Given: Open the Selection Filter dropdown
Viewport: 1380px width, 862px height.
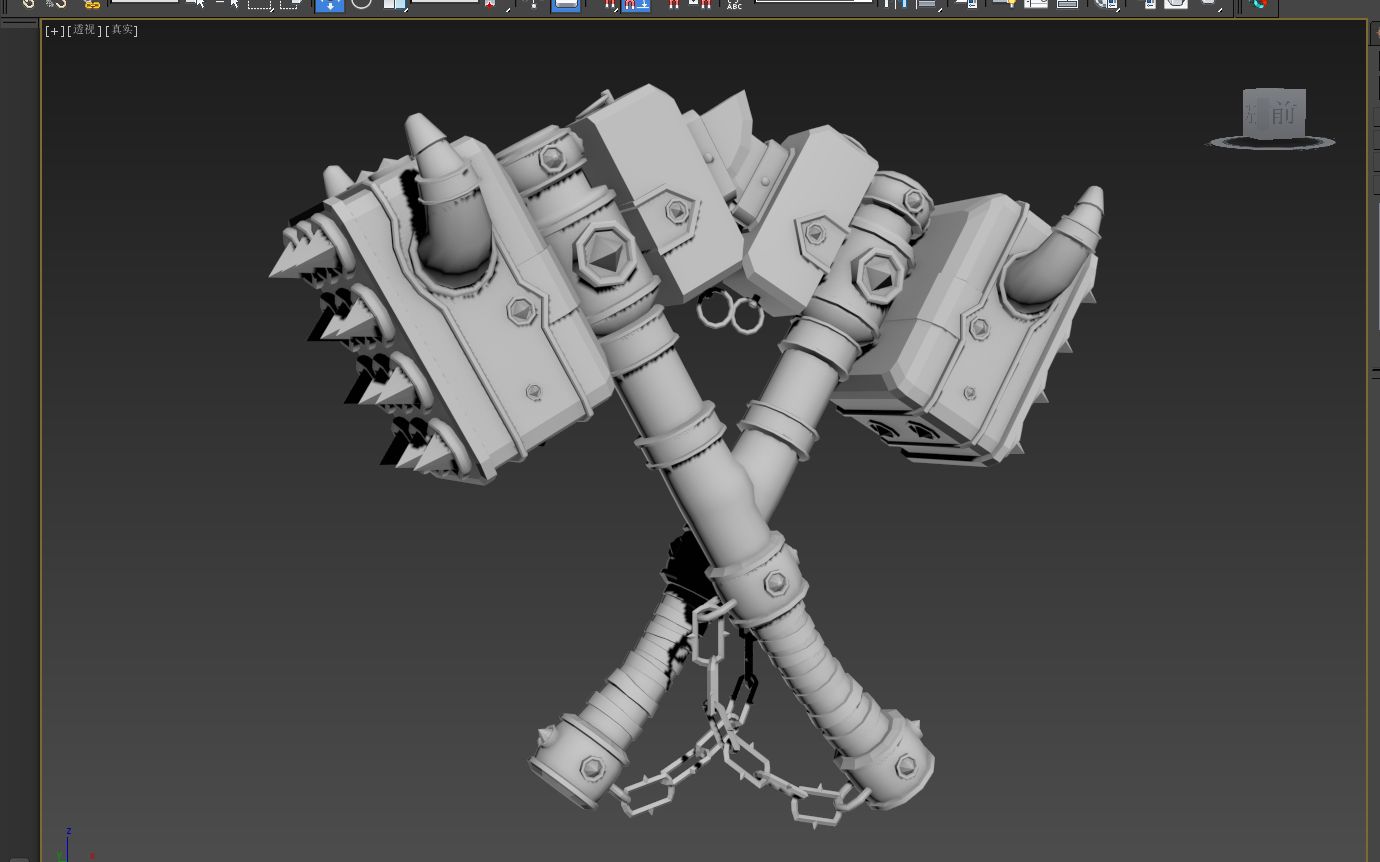Looking at the screenshot, I should click(145, 2).
